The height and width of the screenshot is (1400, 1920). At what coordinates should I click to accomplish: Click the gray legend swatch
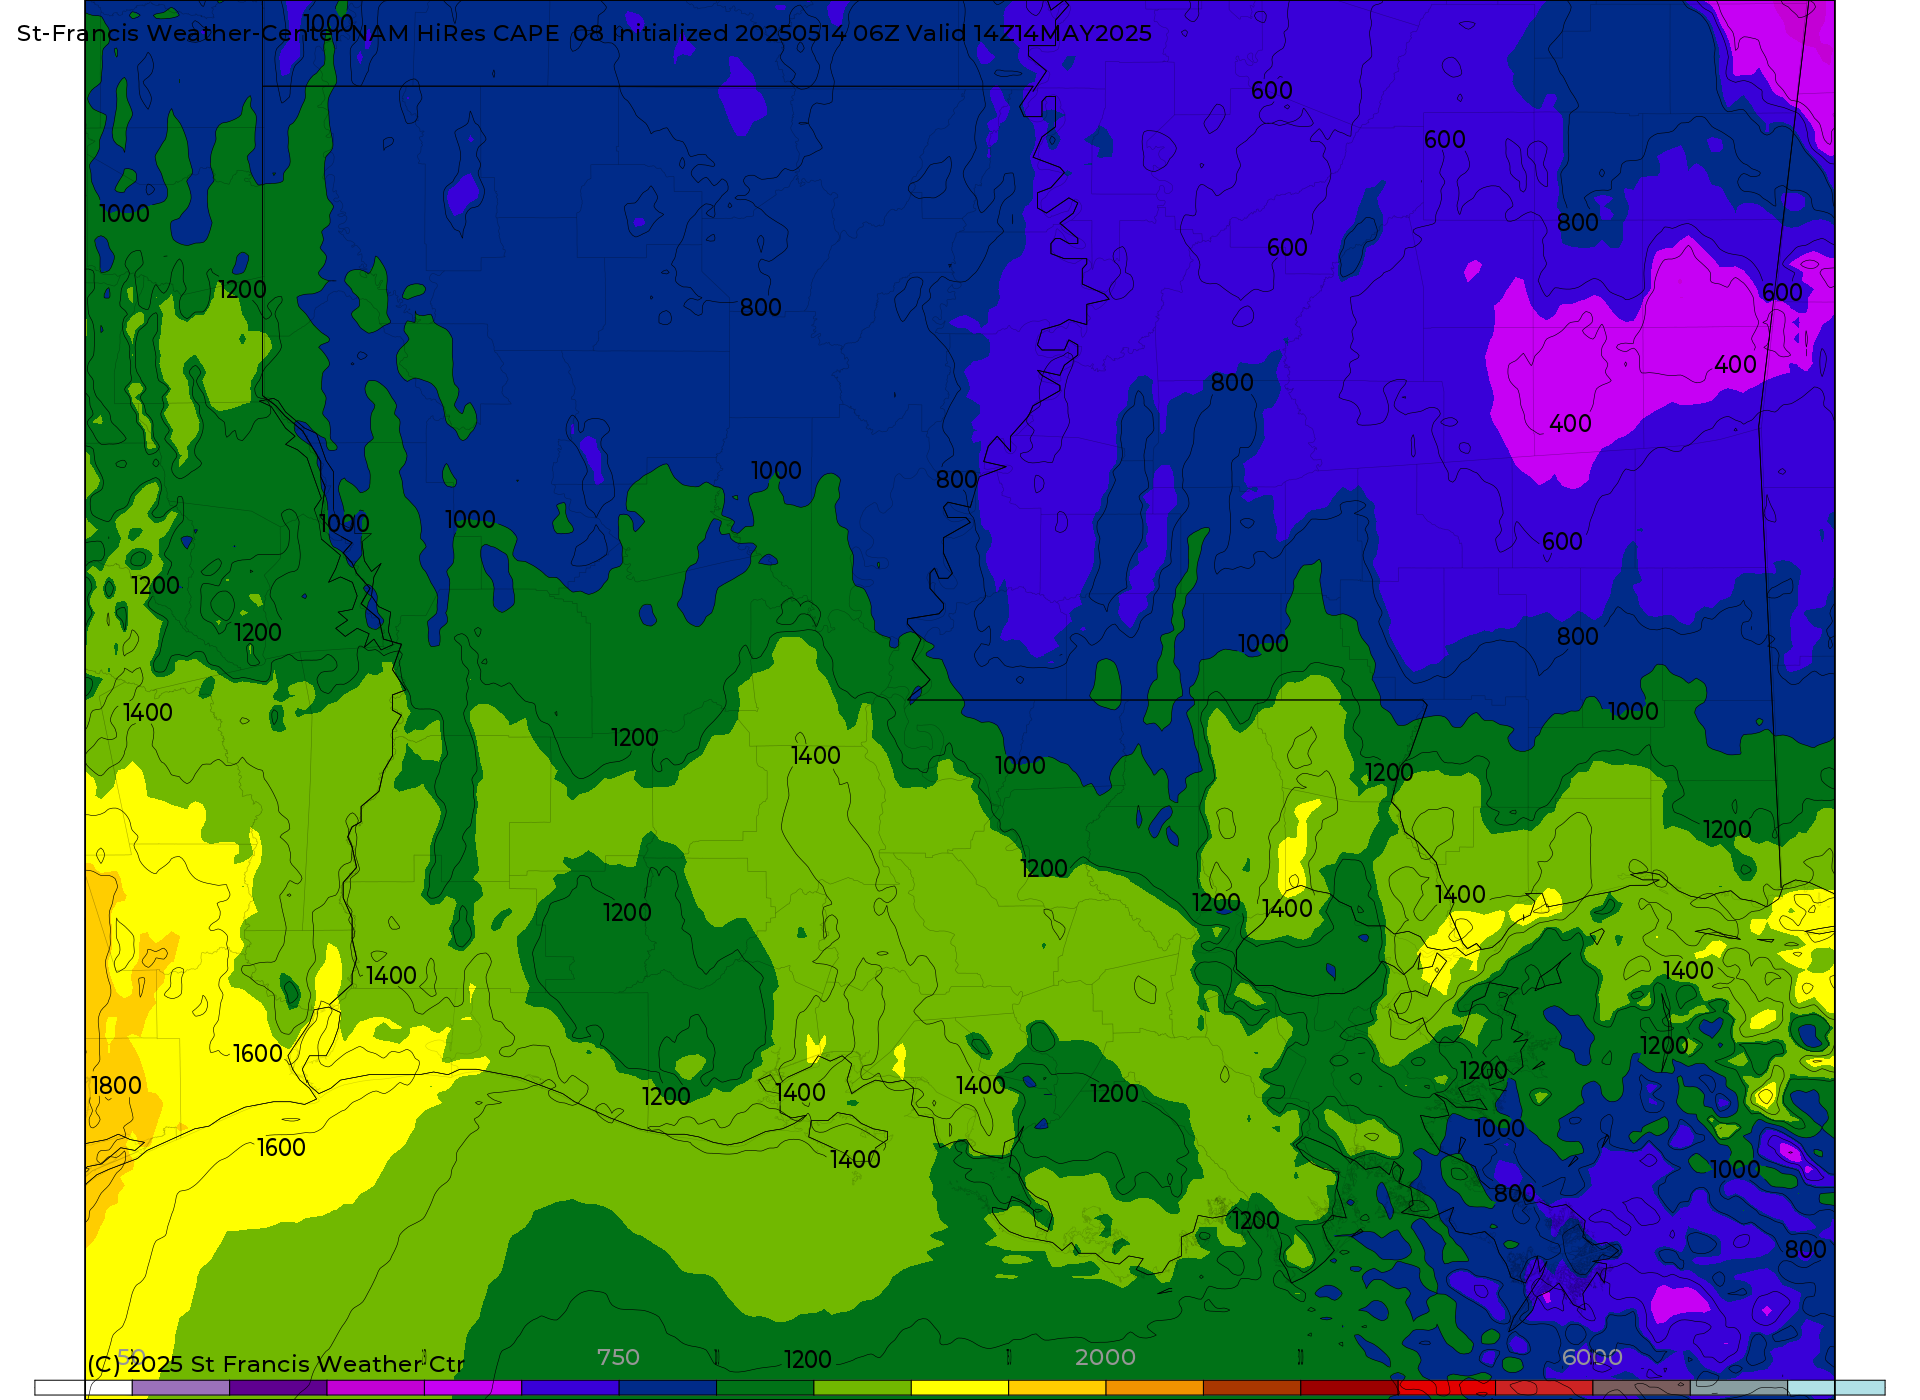point(1738,1388)
